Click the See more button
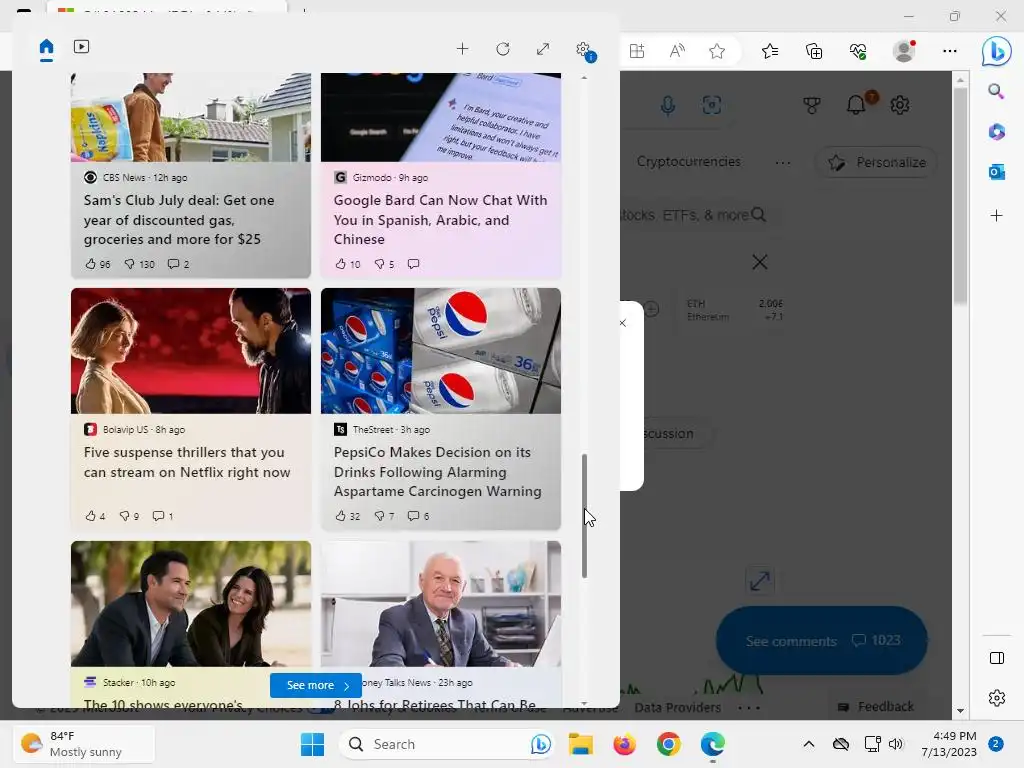Viewport: 1024px width, 768px height. (316, 685)
